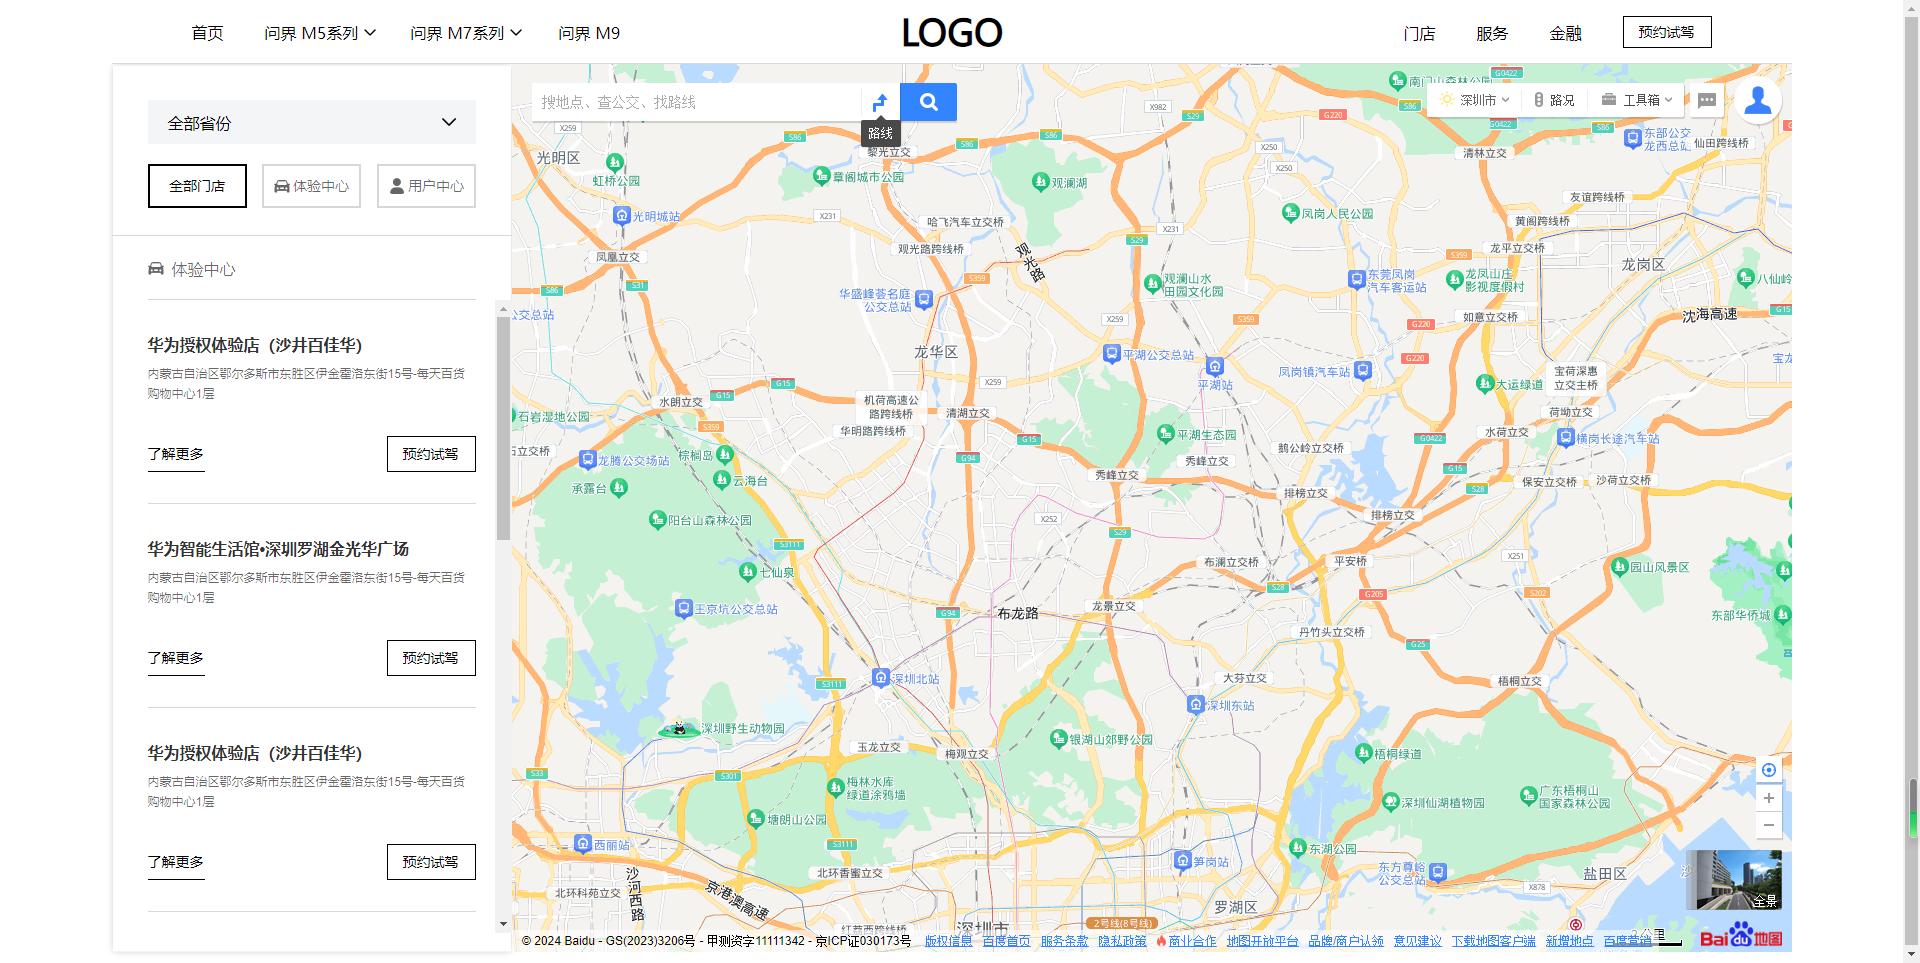Click 预约试驾 button in top navigation
This screenshot has height=963, width=1920.
1667,32
